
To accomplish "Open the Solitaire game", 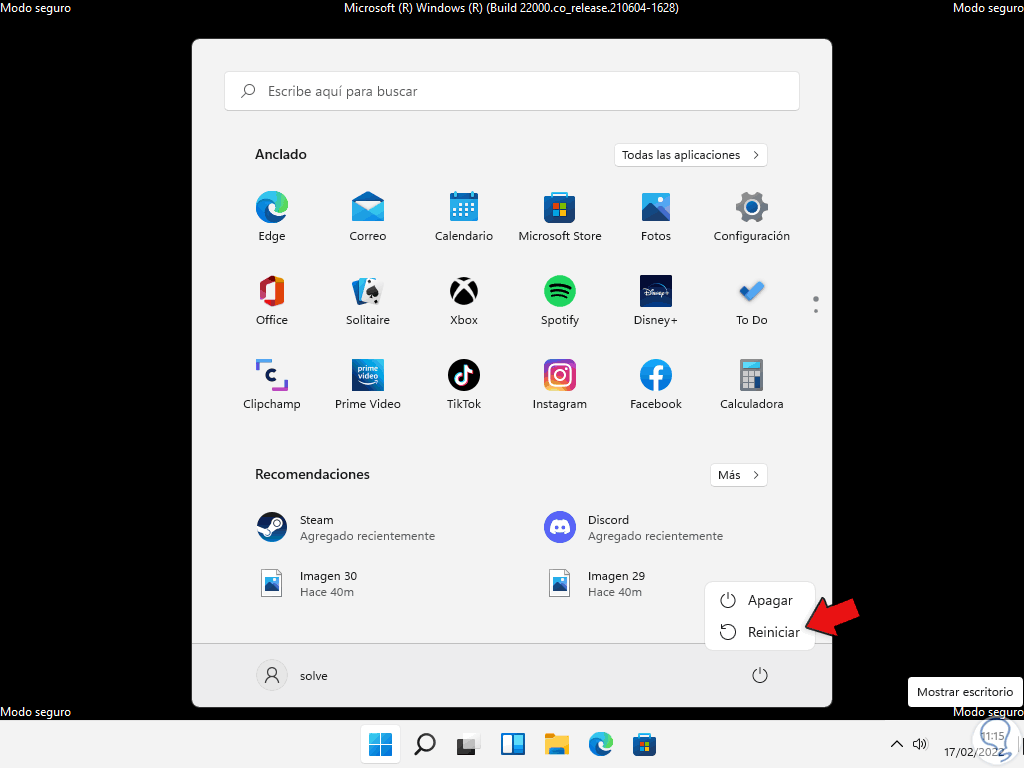I will pyautogui.click(x=368, y=300).
